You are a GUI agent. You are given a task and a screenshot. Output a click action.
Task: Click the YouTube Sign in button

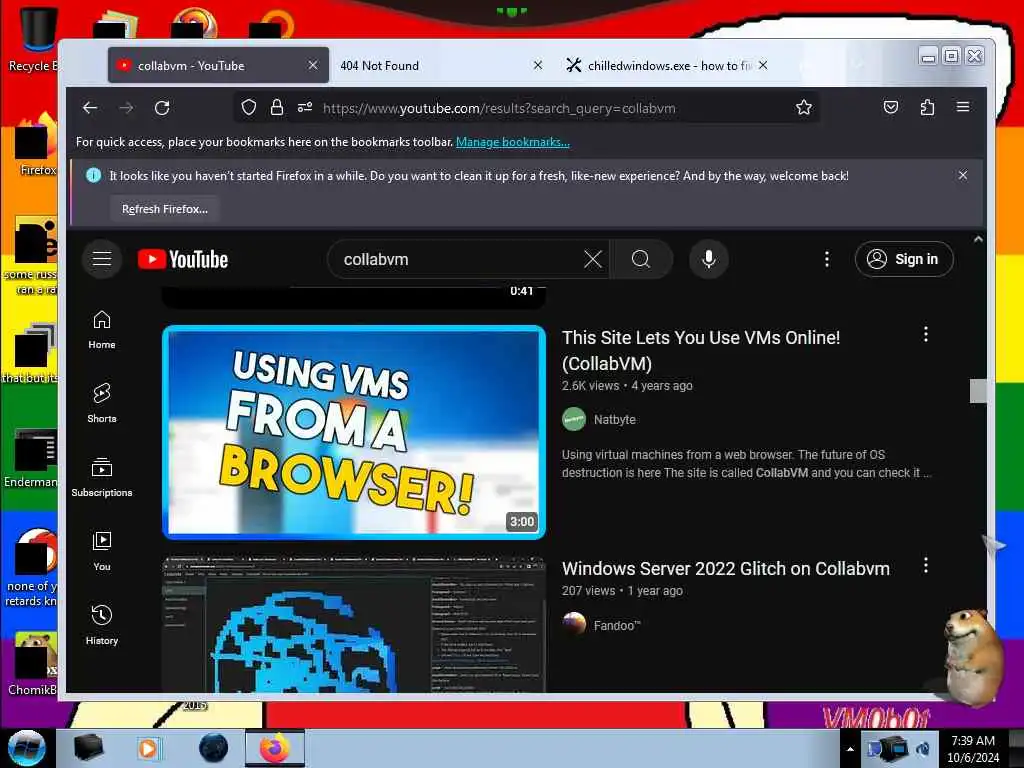904,259
